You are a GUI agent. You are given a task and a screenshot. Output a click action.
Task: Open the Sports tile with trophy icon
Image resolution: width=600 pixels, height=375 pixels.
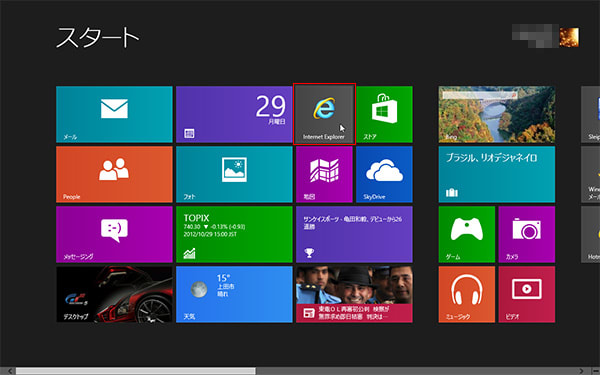[x=354, y=235]
